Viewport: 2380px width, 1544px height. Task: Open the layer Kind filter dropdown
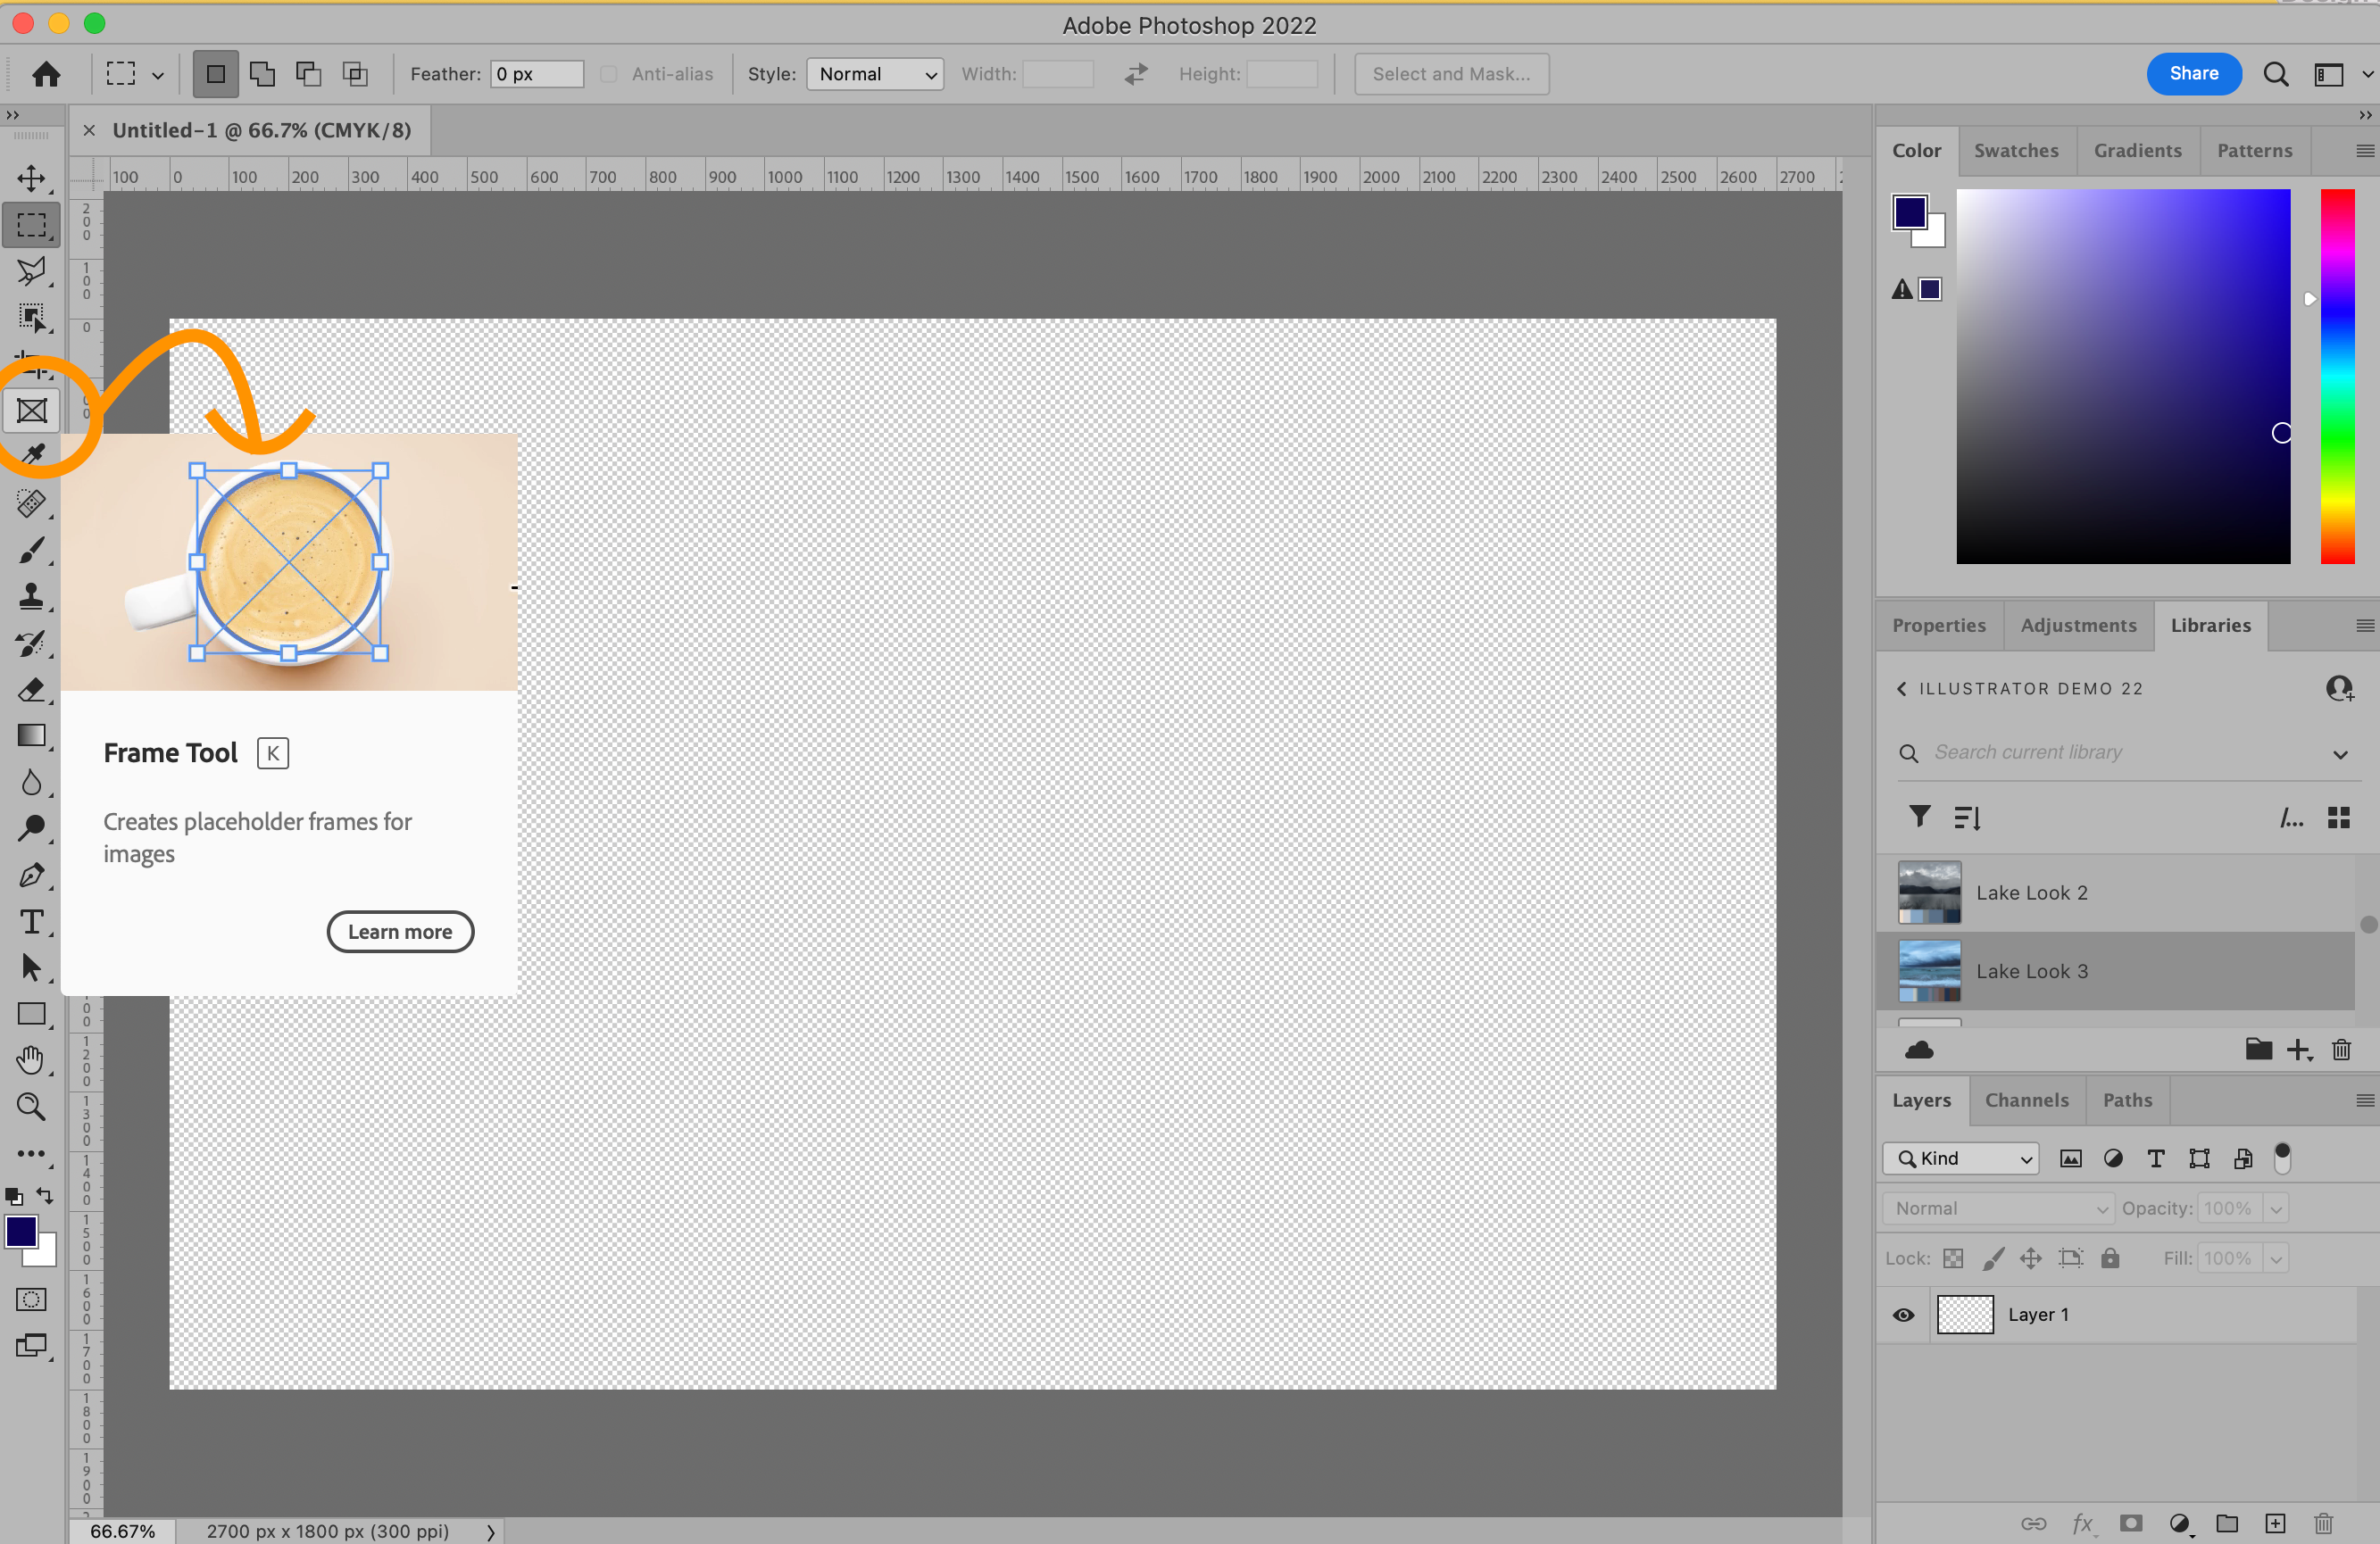click(1960, 1158)
